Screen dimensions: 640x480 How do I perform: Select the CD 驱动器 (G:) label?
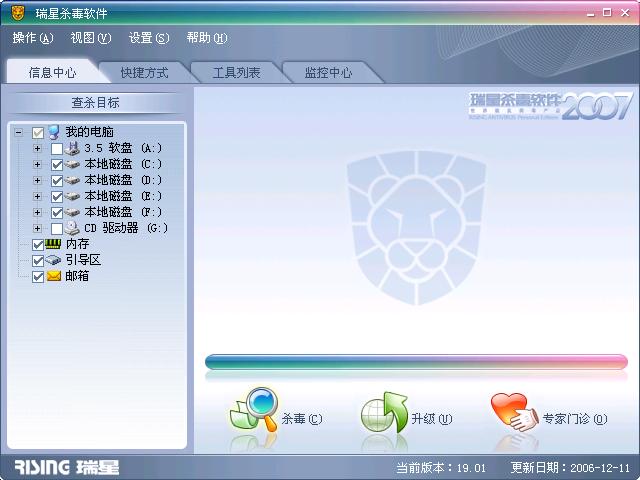(126, 228)
